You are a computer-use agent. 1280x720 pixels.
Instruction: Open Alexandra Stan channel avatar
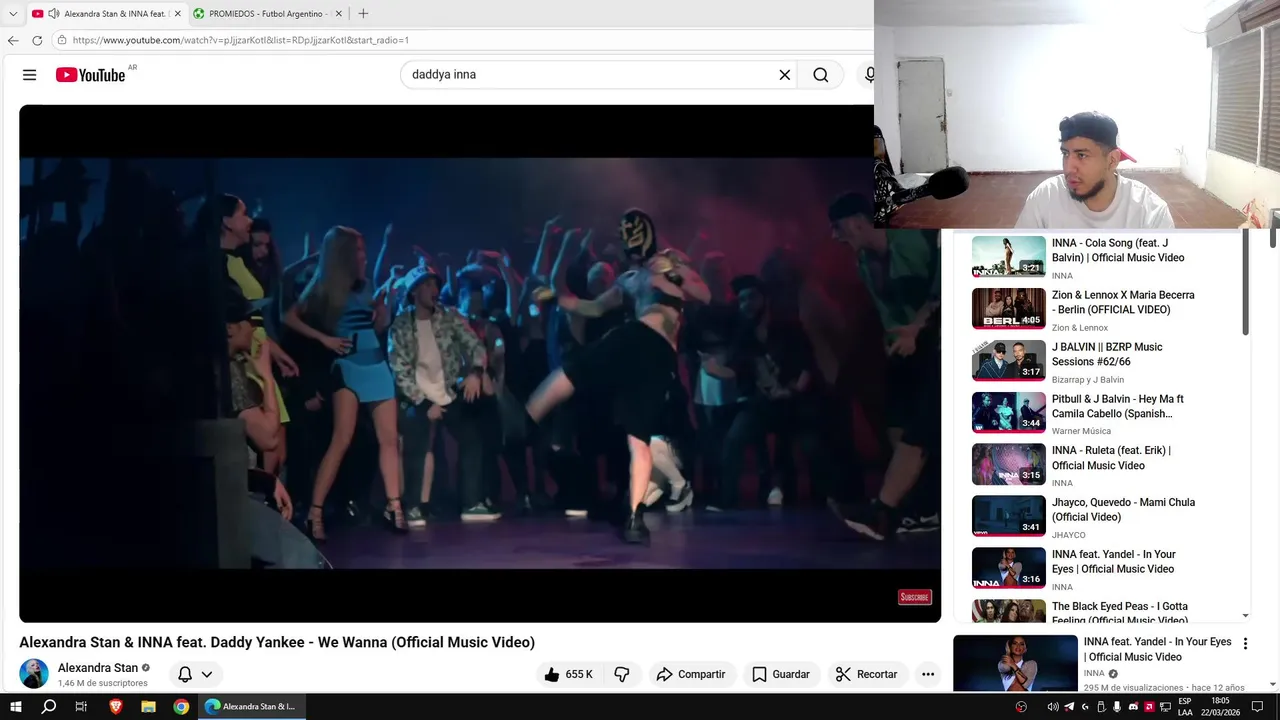point(34,674)
